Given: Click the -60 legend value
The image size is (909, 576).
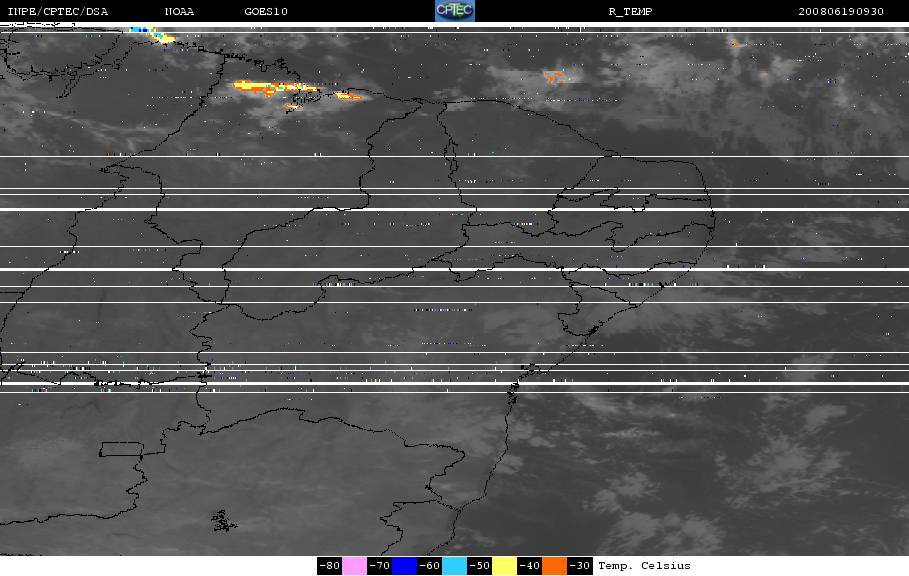Looking at the screenshot, I should pyautogui.click(x=430, y=566).
